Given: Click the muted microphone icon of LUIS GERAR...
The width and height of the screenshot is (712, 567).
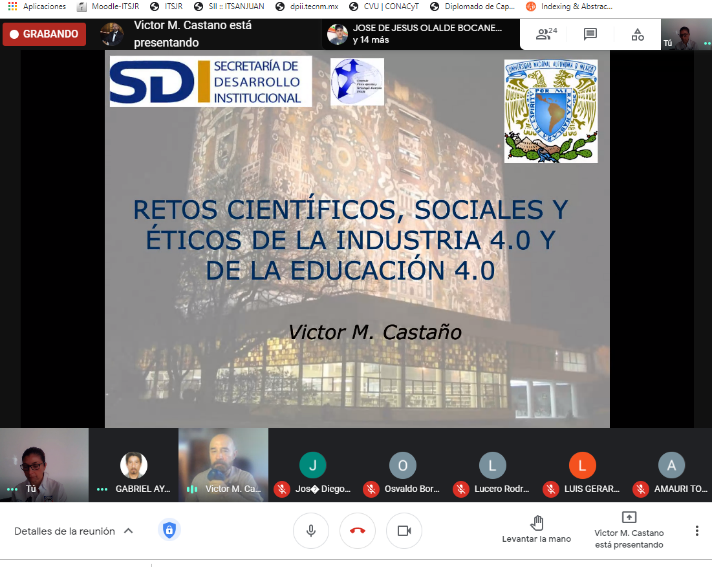Looking at the screenshot, I should (551, 489).
